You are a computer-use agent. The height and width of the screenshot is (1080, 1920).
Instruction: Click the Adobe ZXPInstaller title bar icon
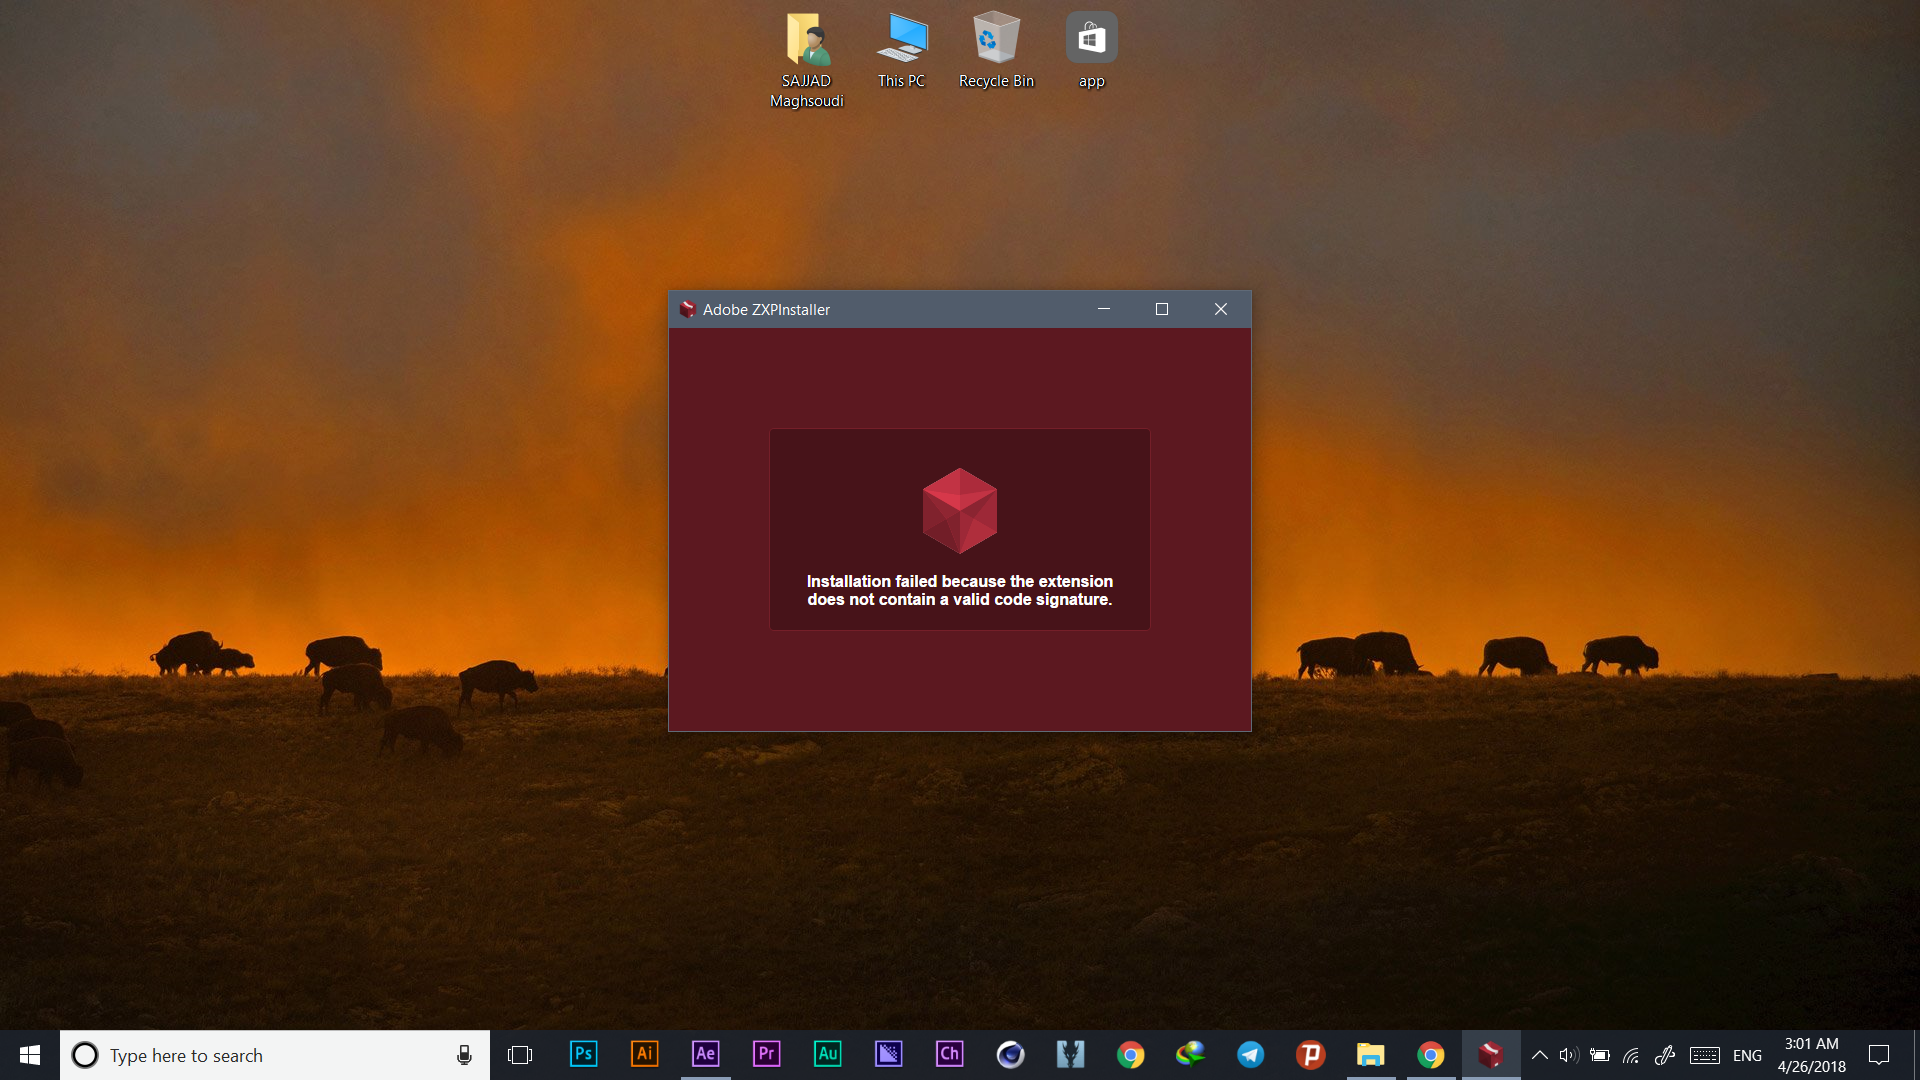tap(687, 309)
